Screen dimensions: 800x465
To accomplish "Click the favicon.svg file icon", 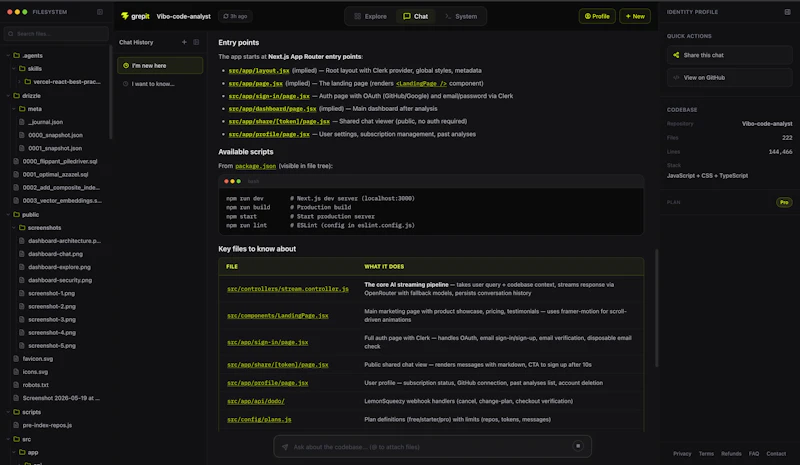I will [x=16, y=359].
